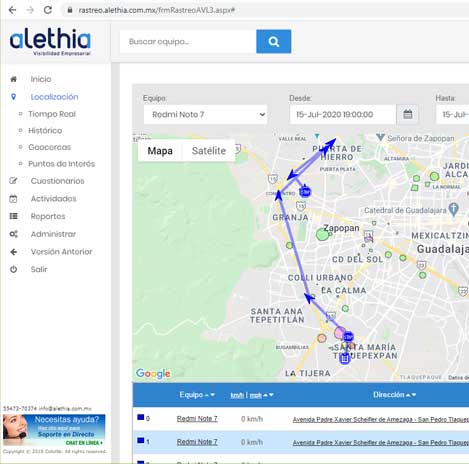Open the Equipo Redmi Note 7 dropdown
The height and width of the screenshot is (464, 469).
tap(205, 114)
